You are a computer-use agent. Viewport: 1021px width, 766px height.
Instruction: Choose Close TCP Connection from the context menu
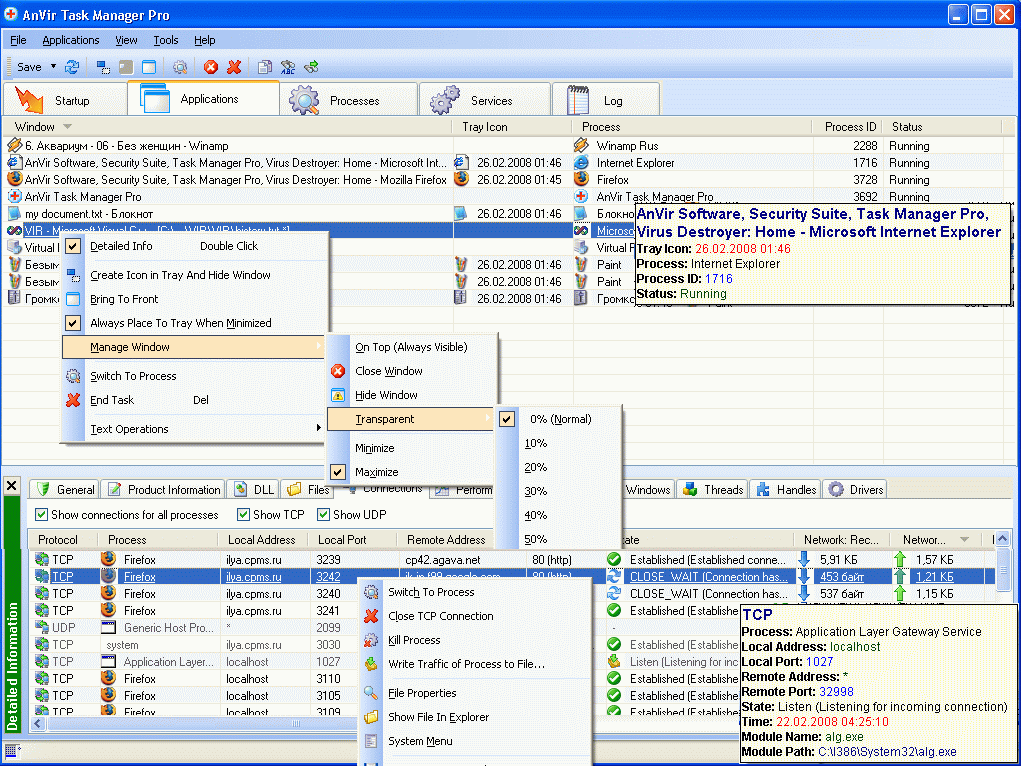coord(441,616)
